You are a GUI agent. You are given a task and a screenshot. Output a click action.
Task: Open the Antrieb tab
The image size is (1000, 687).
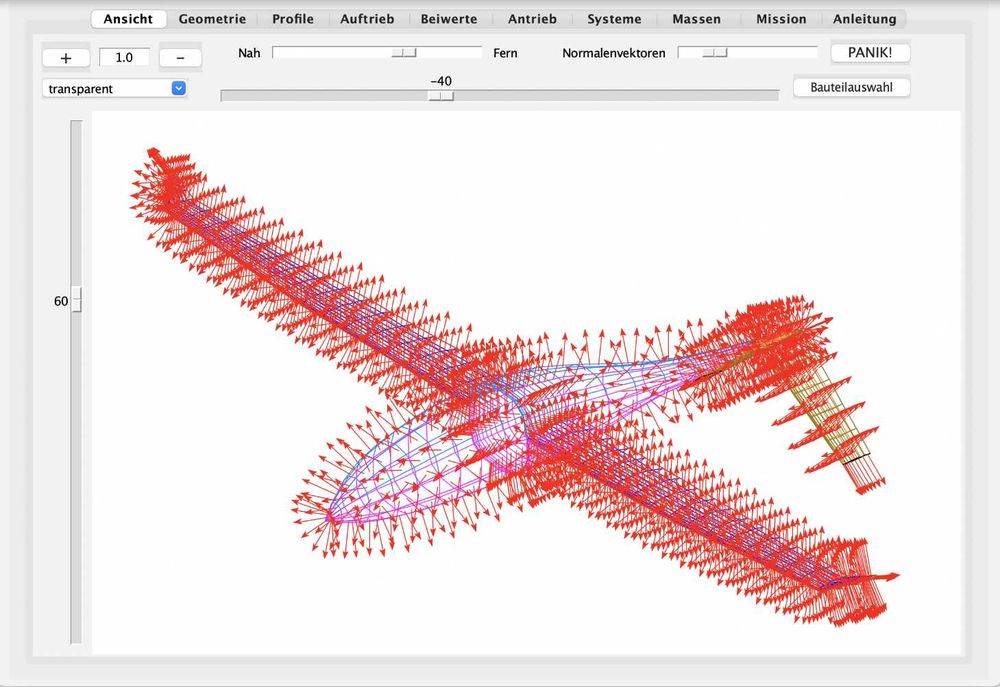point(532,19)
